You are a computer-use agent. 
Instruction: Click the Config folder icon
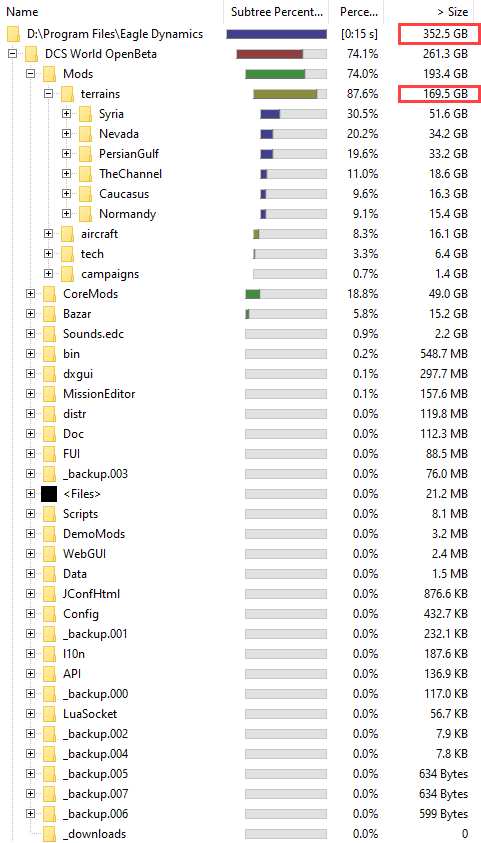(49, 613)
